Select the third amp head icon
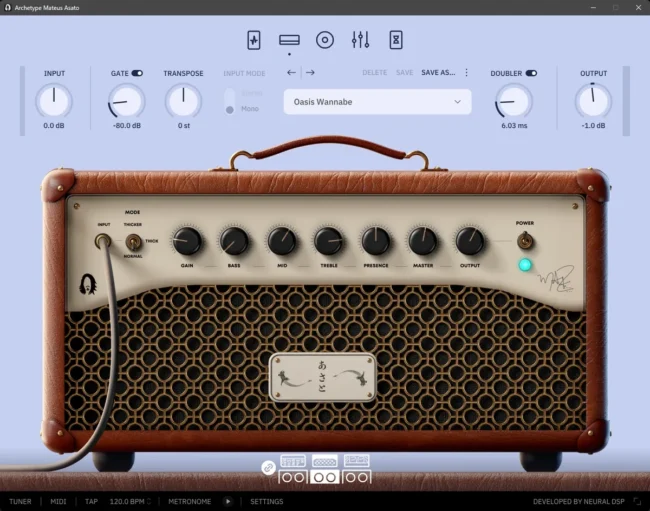650x511 pixels. (x=357, y=460)
